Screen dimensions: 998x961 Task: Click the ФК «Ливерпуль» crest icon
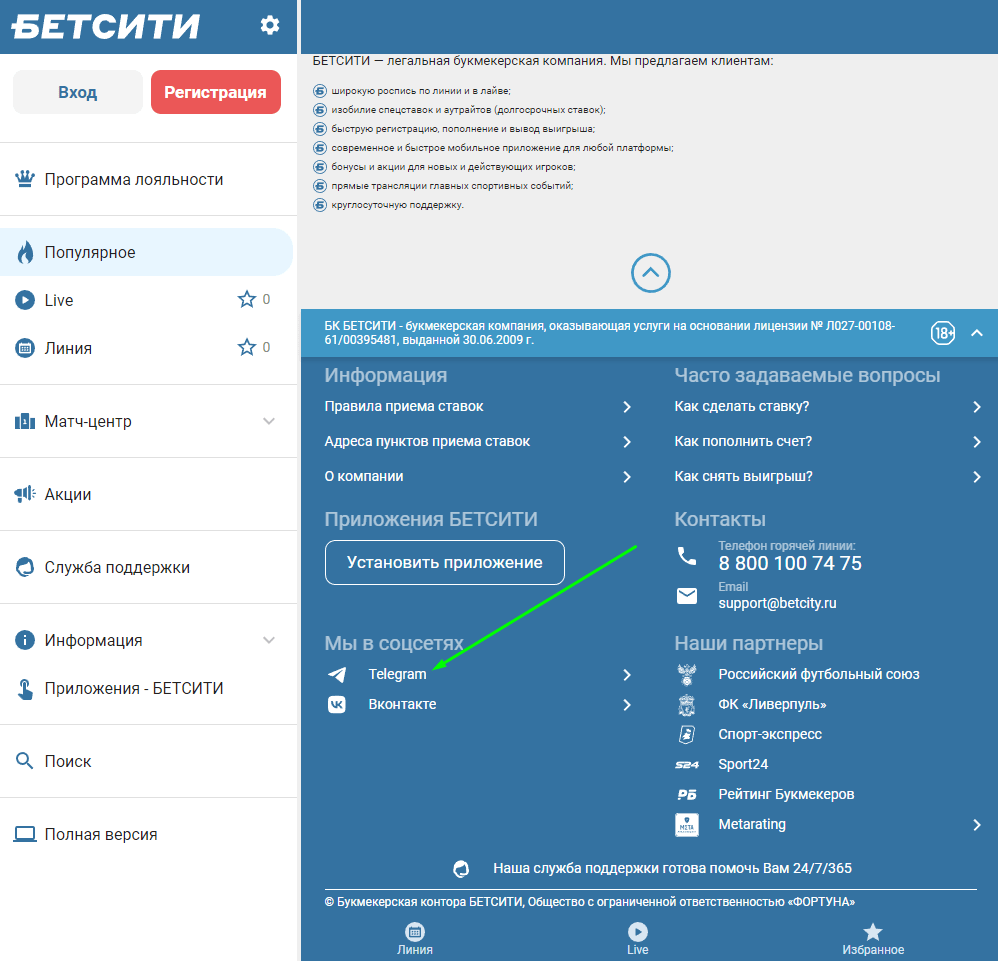tap(687, 704)
